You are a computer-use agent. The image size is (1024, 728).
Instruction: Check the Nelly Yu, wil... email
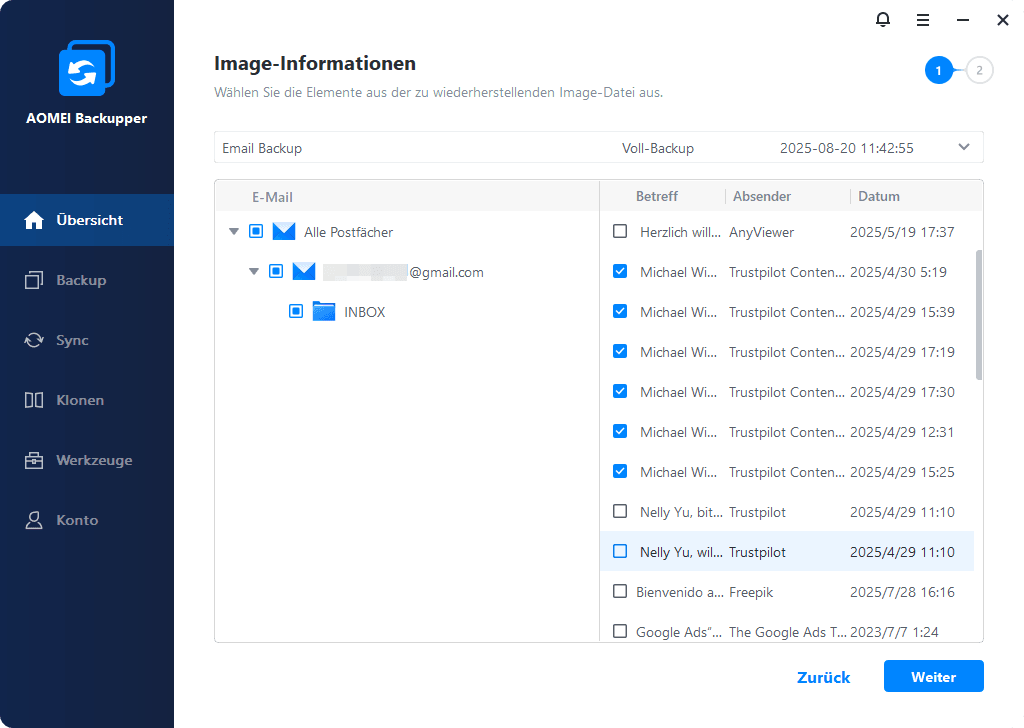coord(620,551)
